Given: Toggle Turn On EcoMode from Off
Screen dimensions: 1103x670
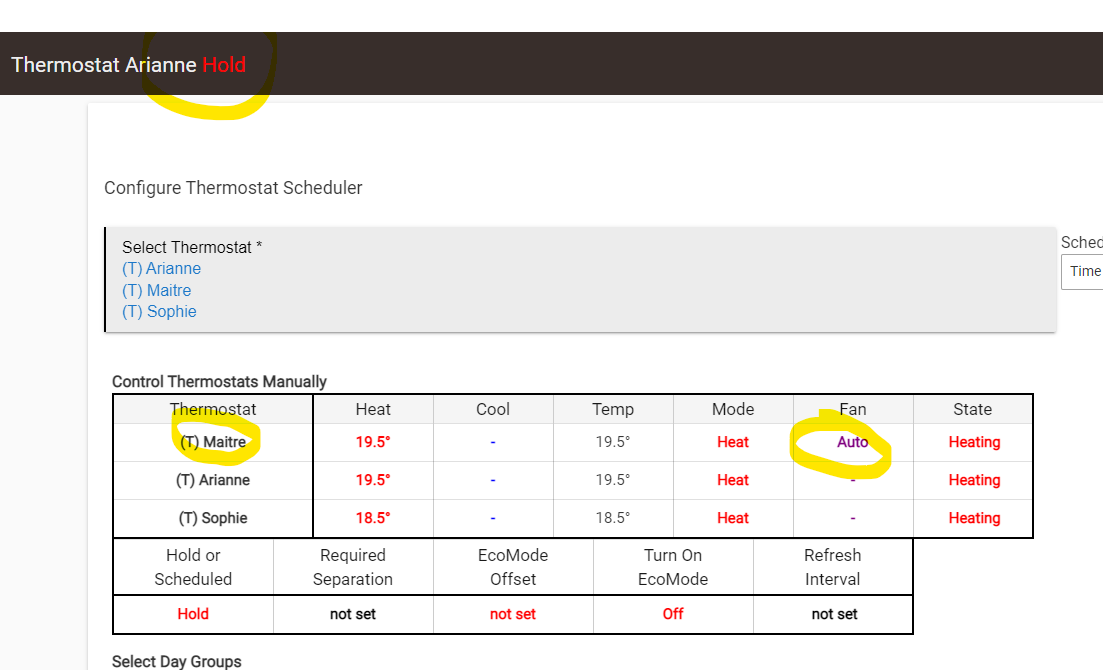Looking at the screenshot, I should pos(673,614).
